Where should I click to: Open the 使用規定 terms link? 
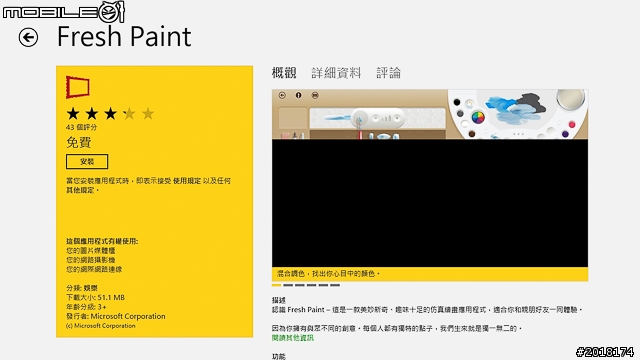tap(187, 181)
